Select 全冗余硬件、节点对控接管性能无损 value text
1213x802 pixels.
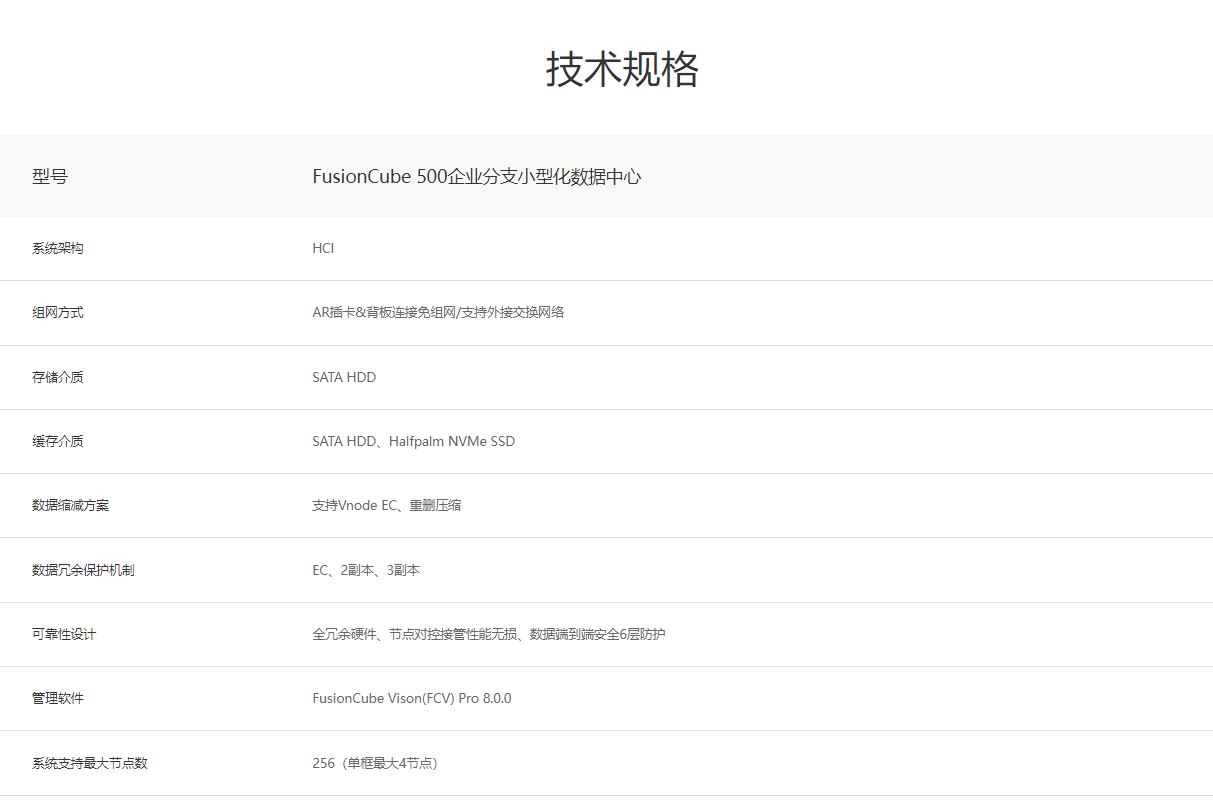489,634
